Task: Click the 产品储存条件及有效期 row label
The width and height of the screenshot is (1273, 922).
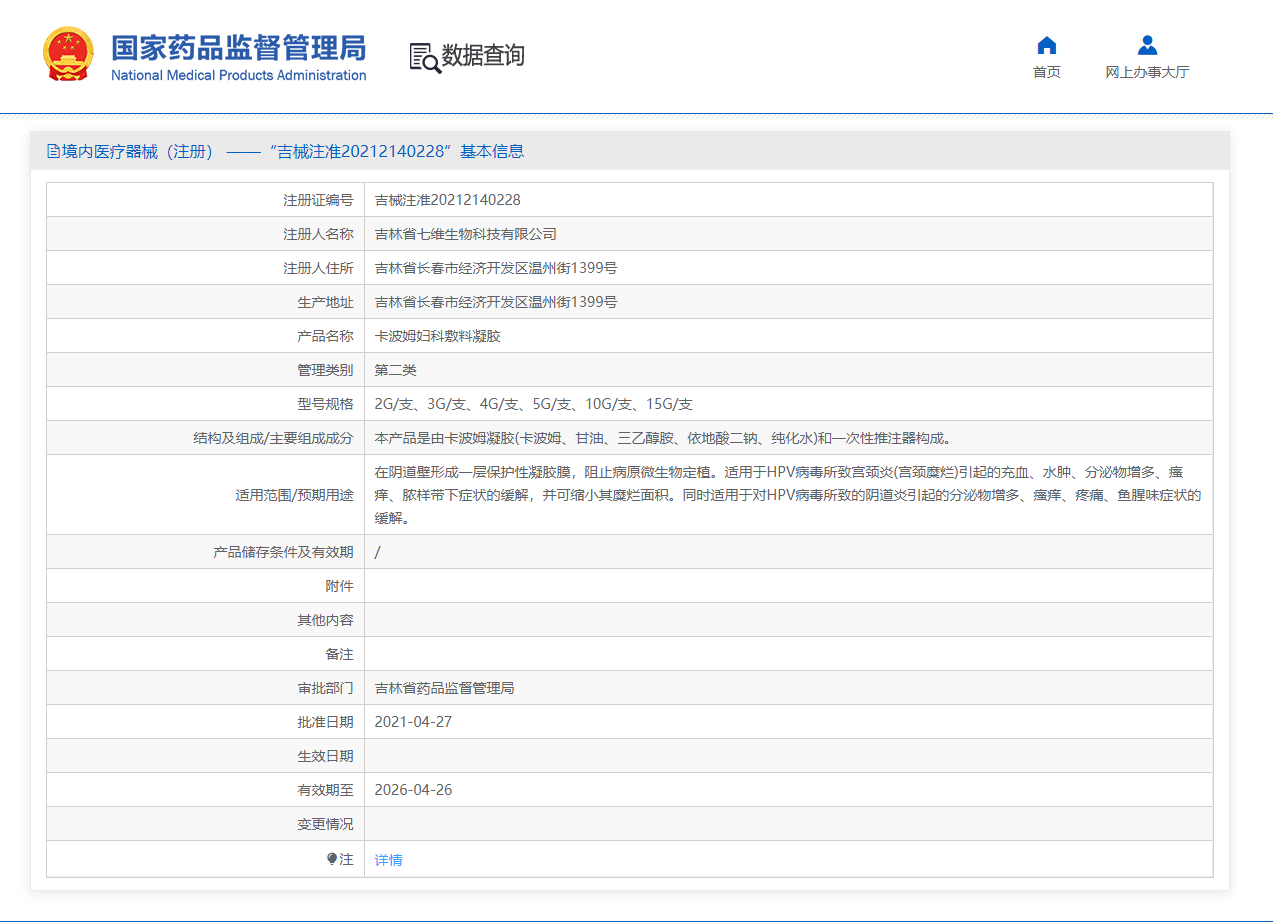Action: [283, 552]
